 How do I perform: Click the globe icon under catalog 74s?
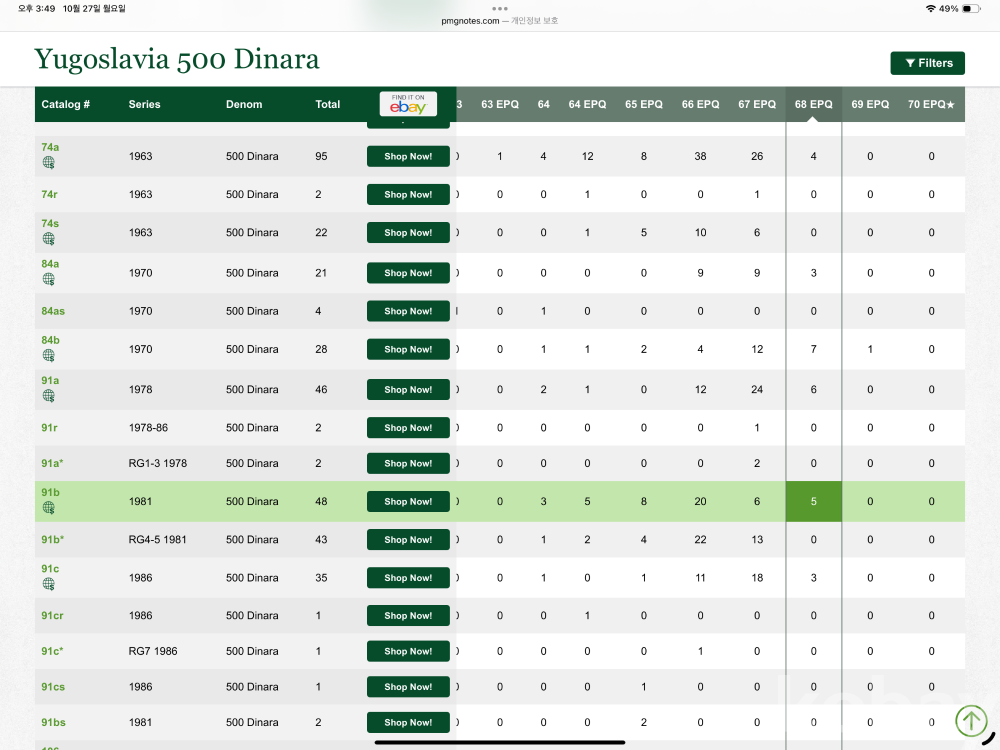[x=48, y=239]
